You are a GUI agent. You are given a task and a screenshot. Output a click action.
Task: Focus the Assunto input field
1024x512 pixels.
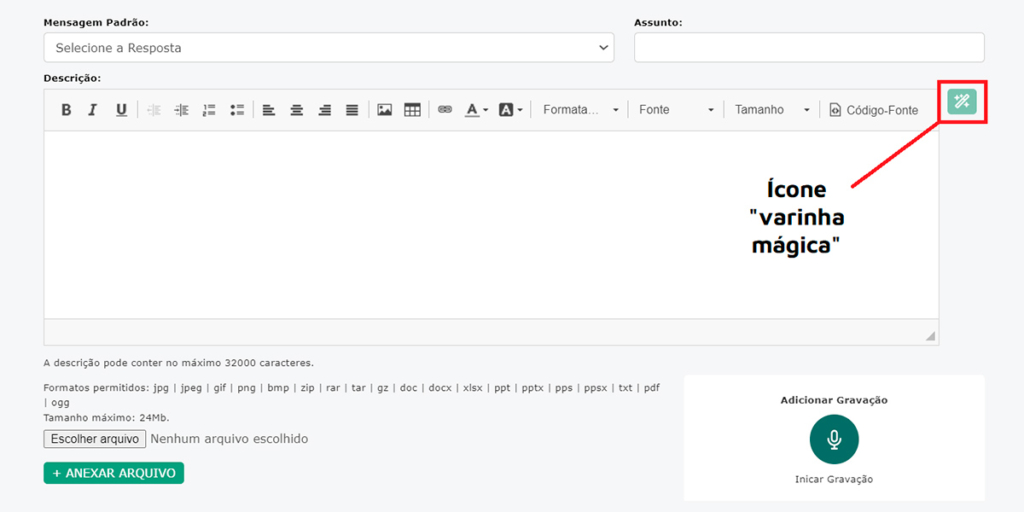(809, 48)
